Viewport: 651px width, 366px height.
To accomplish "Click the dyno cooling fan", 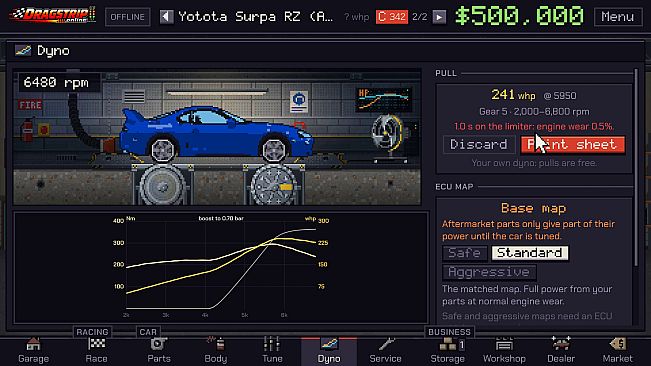I will pyautogui.click(x=387, y=132).
